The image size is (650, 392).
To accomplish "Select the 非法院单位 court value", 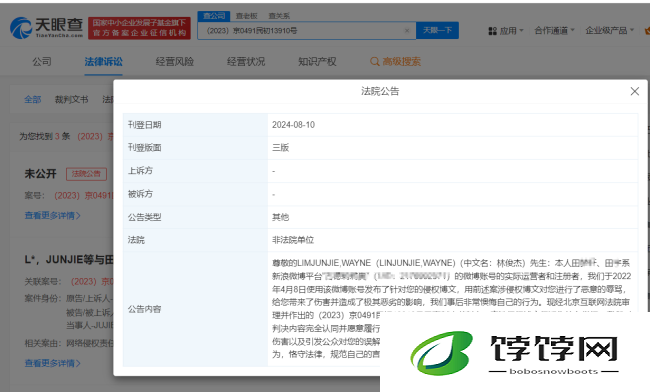I will 293,240.
